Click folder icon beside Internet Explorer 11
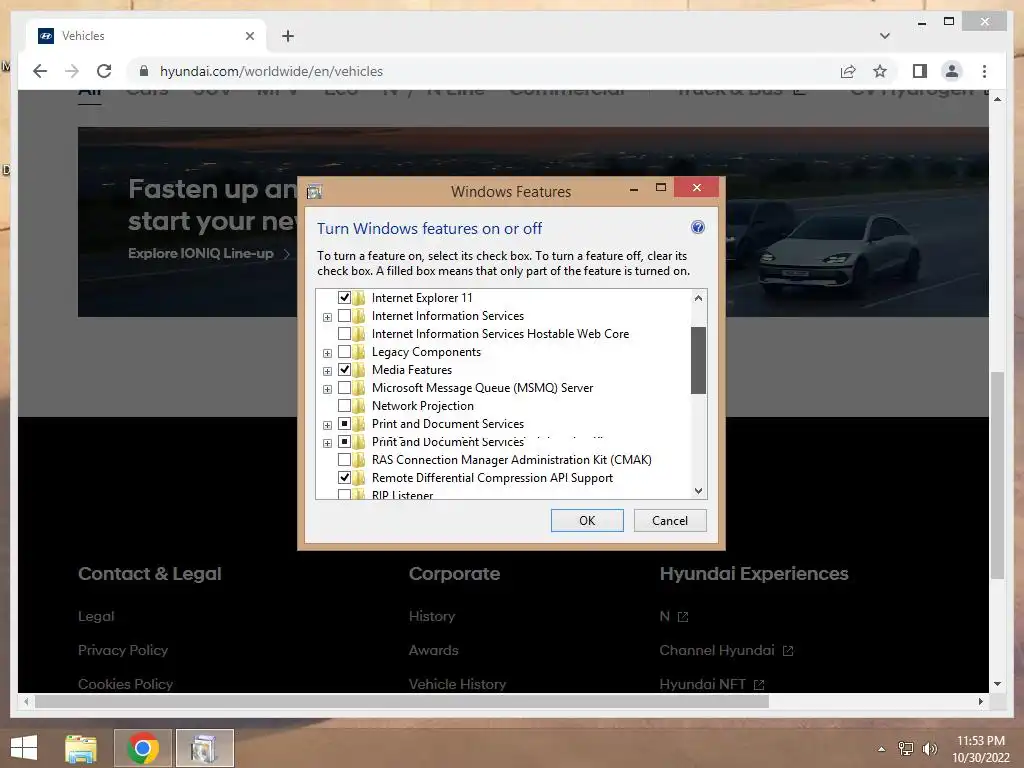Viewport: 1024px width, 768px height. tap(359, 298)
